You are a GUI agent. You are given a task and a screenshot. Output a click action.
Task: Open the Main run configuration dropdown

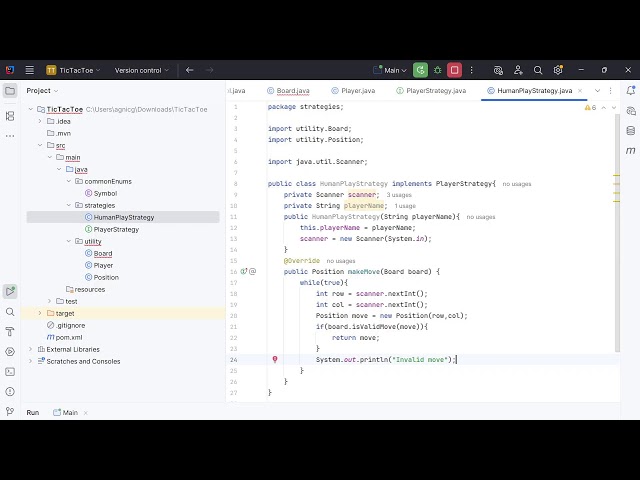[390, 70]
